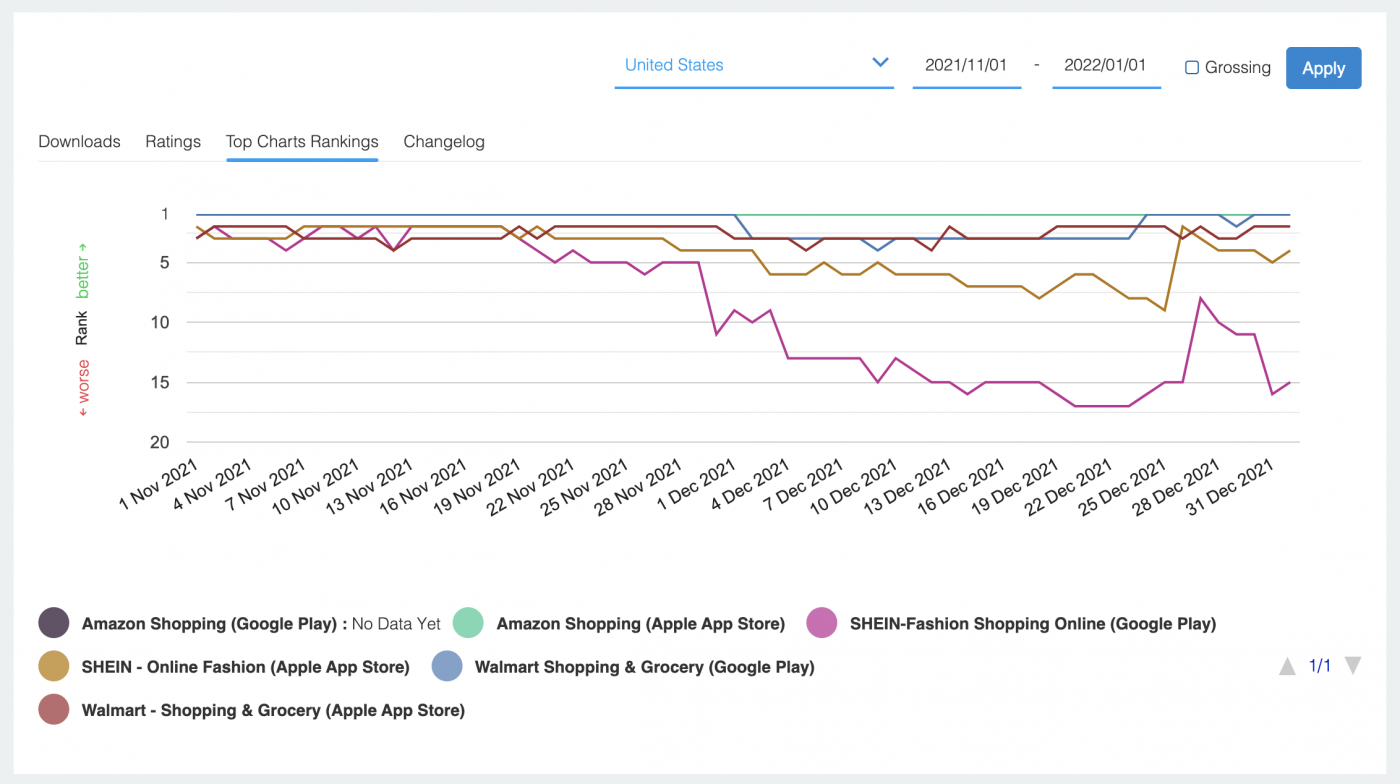Click the Amazon Shopping Google Play legend icon

pyautogui.click(x=55, y=623)
